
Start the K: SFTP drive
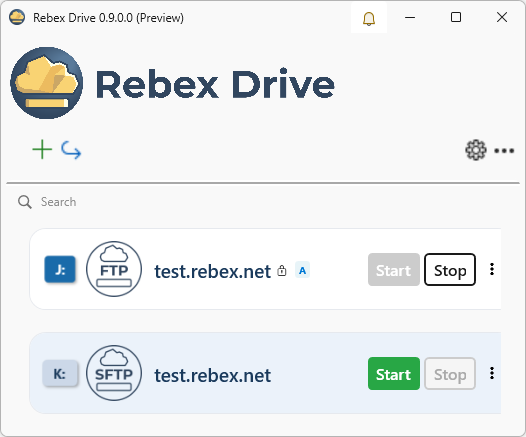pyautogui.click(x=394, y=374)
